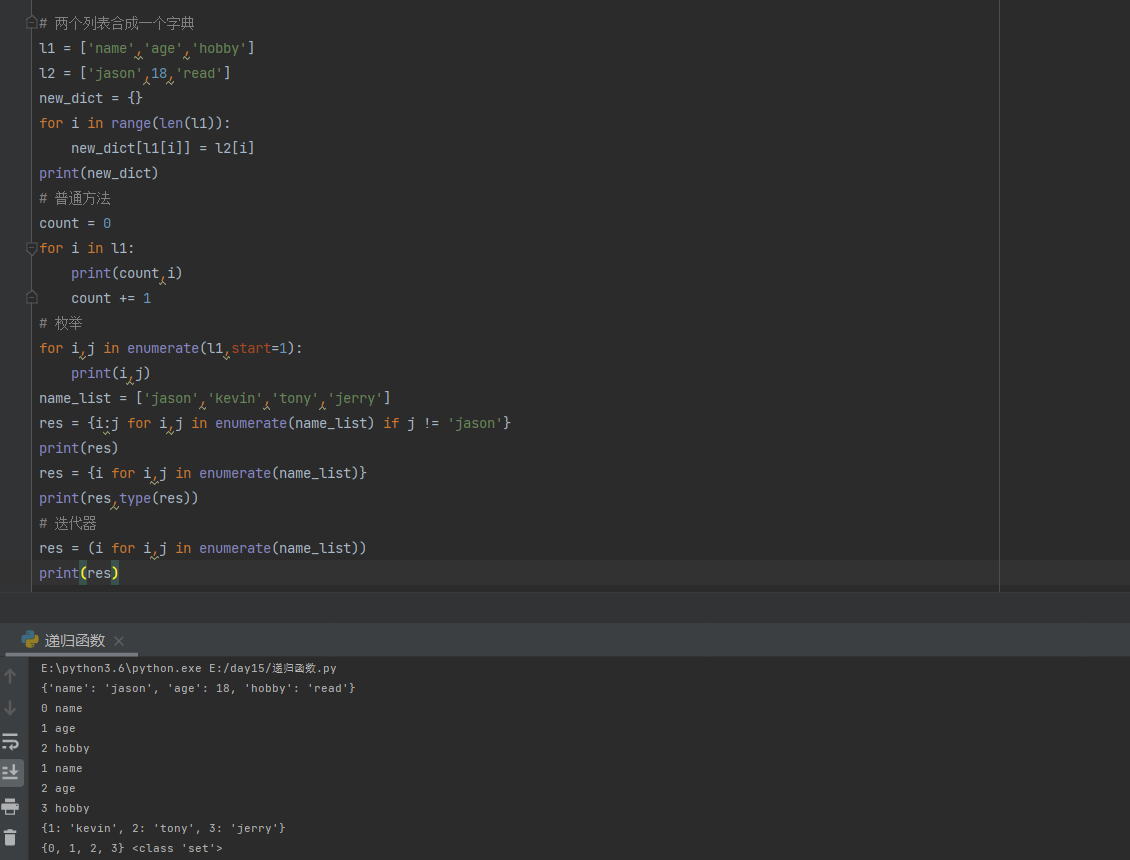Click the 'print(new_dict)' statement
The image size is (1130, 860).
(99, 173)
